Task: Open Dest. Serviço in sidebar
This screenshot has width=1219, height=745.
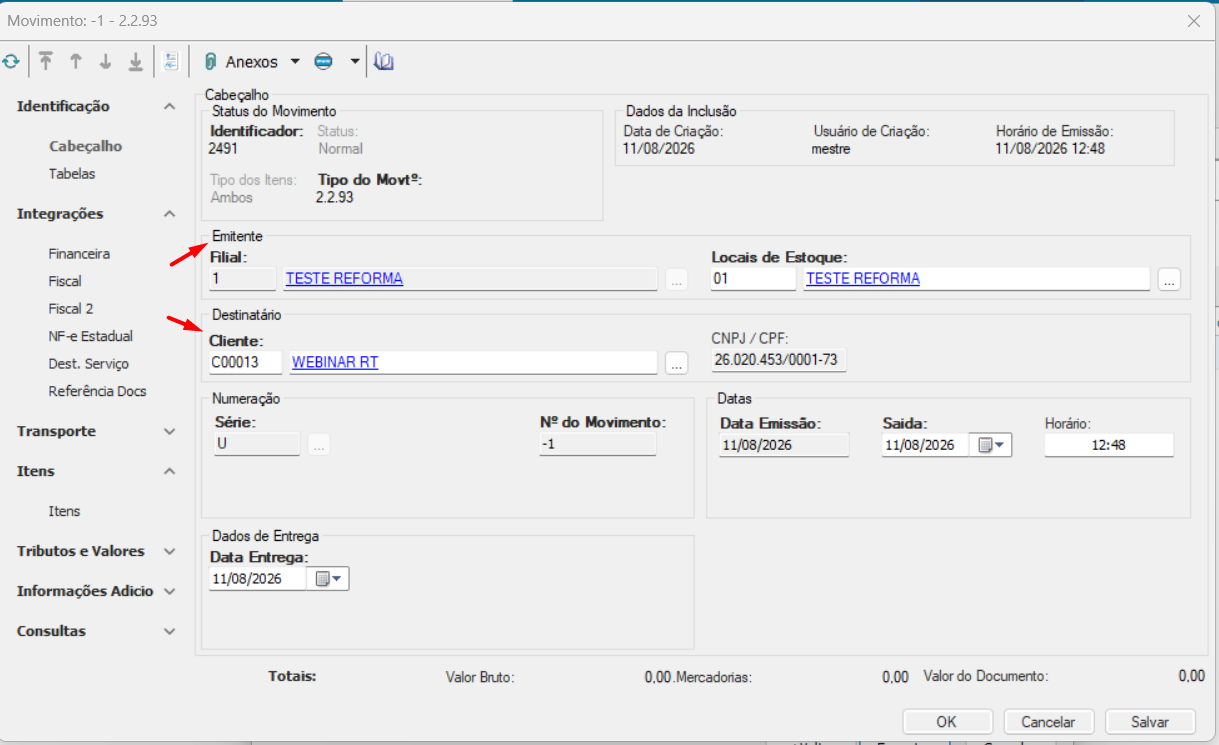Action: click(x=88, y=364)
